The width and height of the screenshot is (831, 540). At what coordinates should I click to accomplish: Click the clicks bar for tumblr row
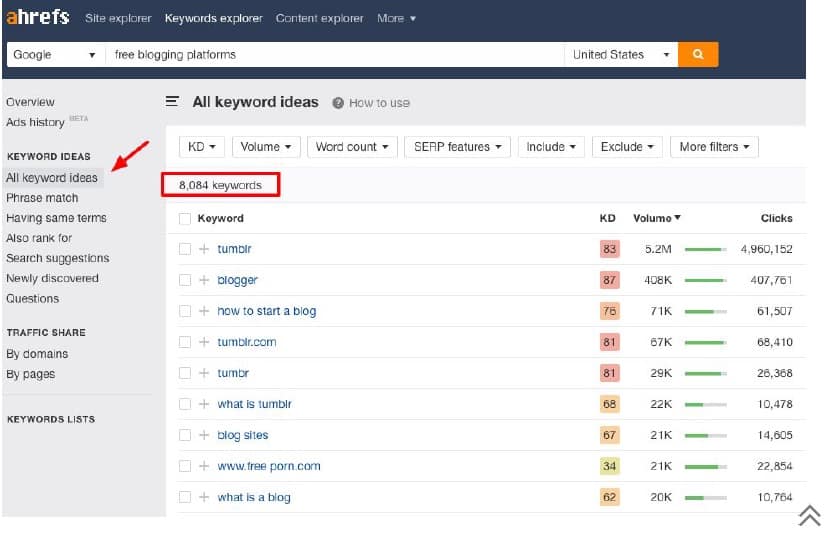click(705, 249)
